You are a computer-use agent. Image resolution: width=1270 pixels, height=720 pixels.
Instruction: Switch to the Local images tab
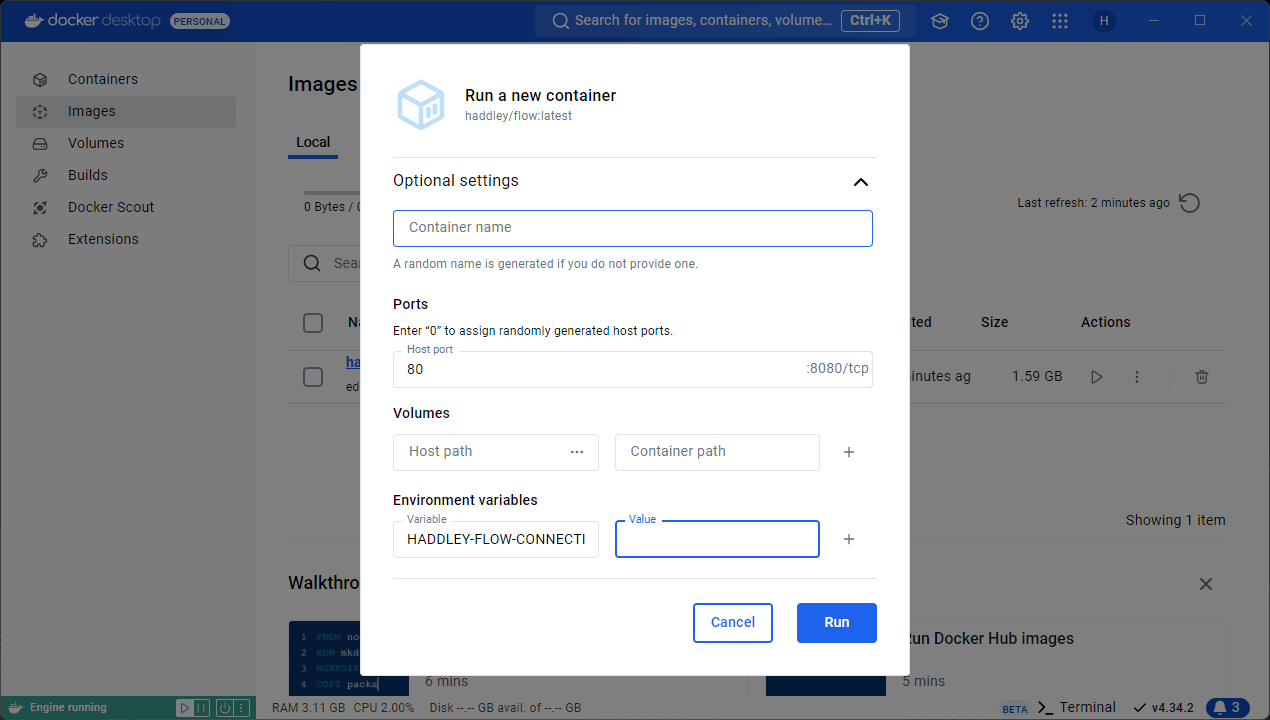pos(313,142)
